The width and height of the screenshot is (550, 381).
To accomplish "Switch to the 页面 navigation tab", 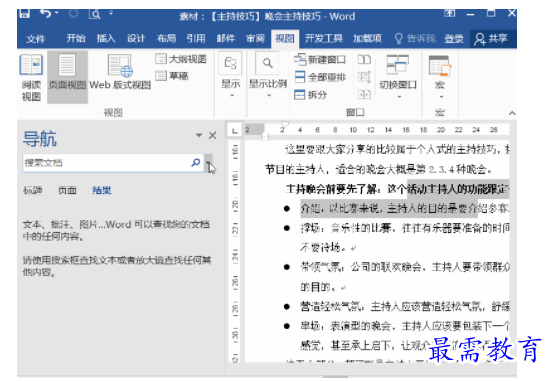I will pos(67,190).
